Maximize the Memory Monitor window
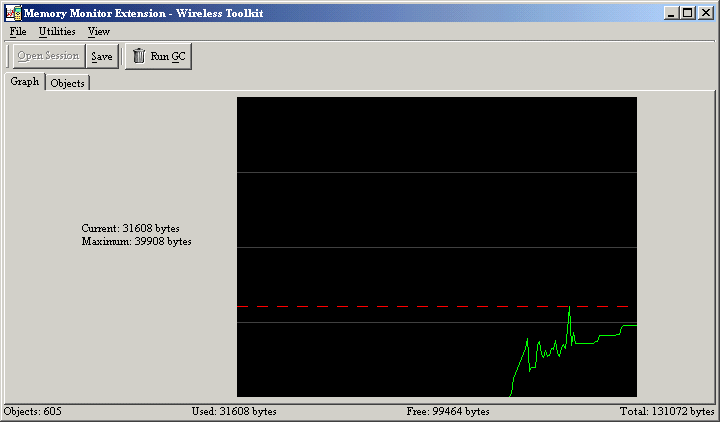The height and width of the screenshot is (422, 720). [x=687, y=13]
